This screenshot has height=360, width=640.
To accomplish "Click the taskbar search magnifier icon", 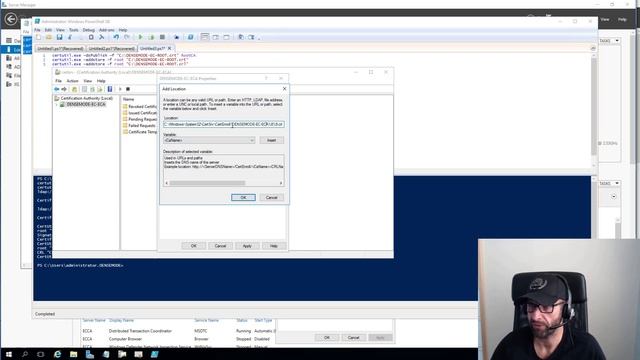I will coord(24,354).
